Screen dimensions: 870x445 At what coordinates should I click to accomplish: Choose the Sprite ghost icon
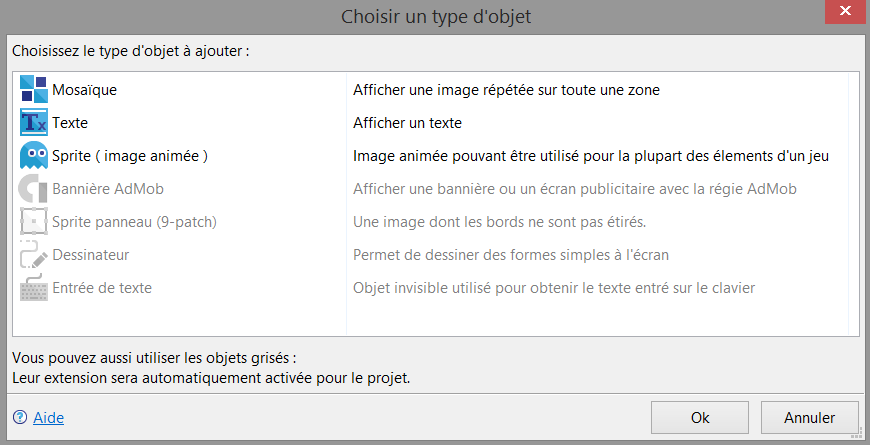point(34,155)
